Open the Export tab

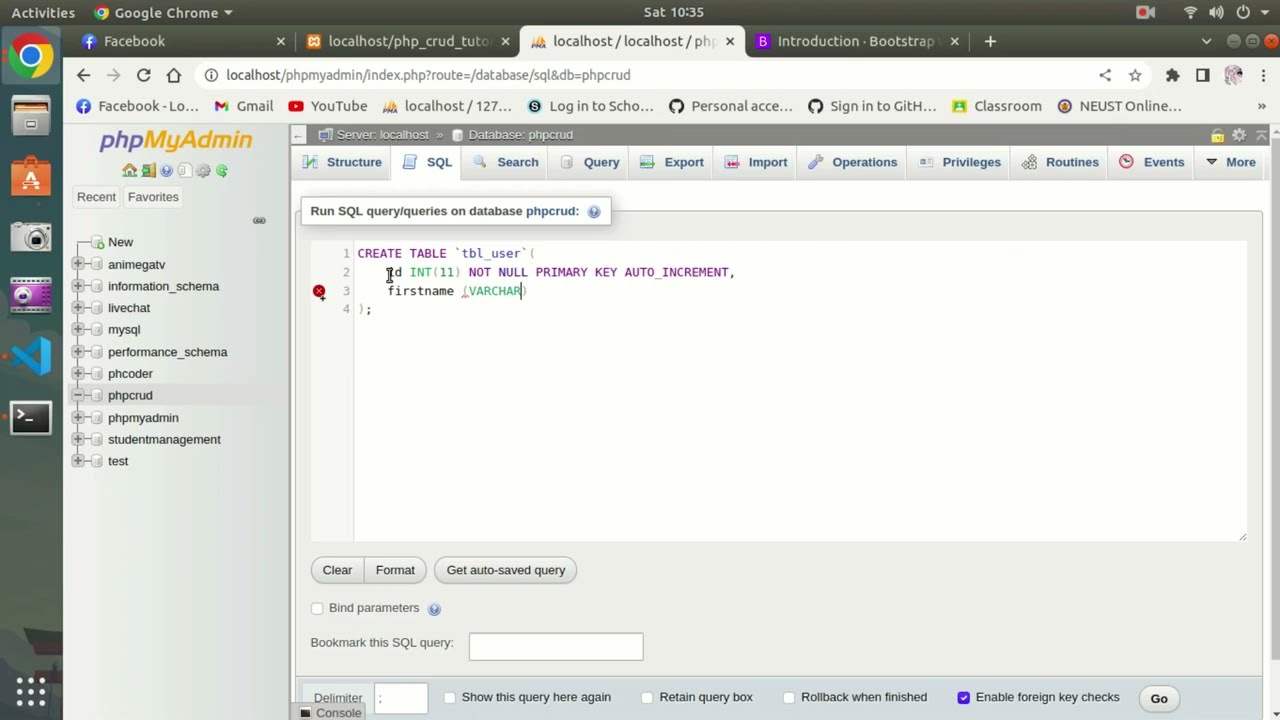click(672, 162)
